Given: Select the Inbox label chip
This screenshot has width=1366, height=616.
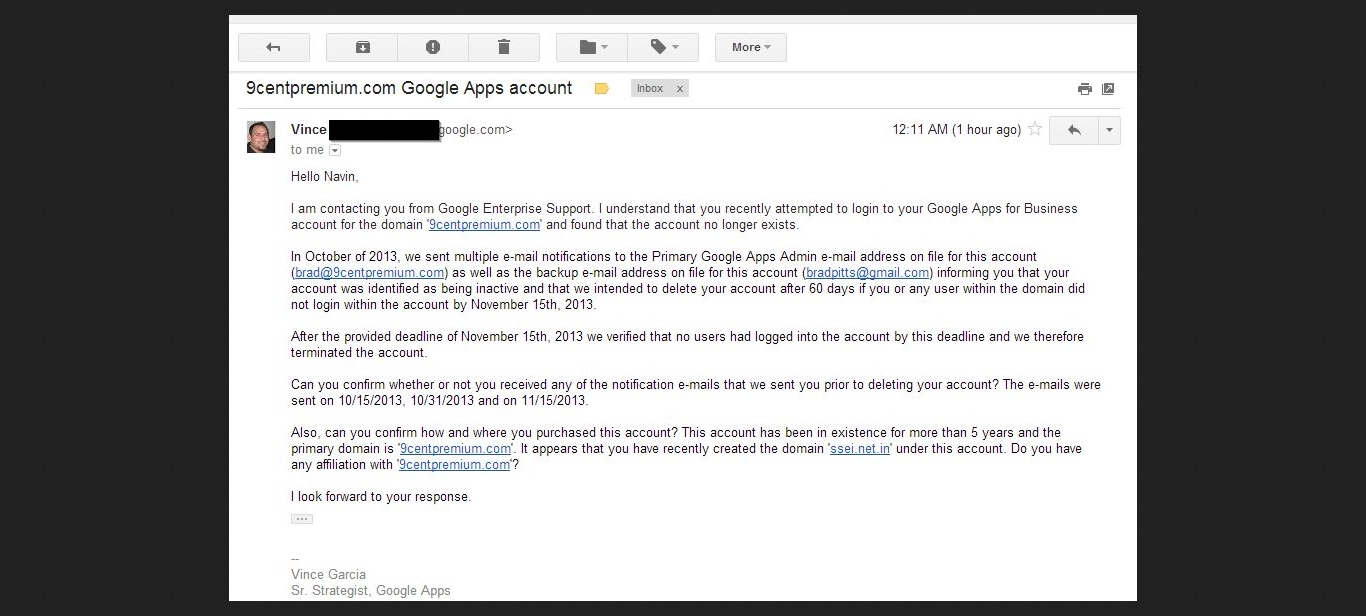Looking at the screenshot, I should click(x=650, y=88).
